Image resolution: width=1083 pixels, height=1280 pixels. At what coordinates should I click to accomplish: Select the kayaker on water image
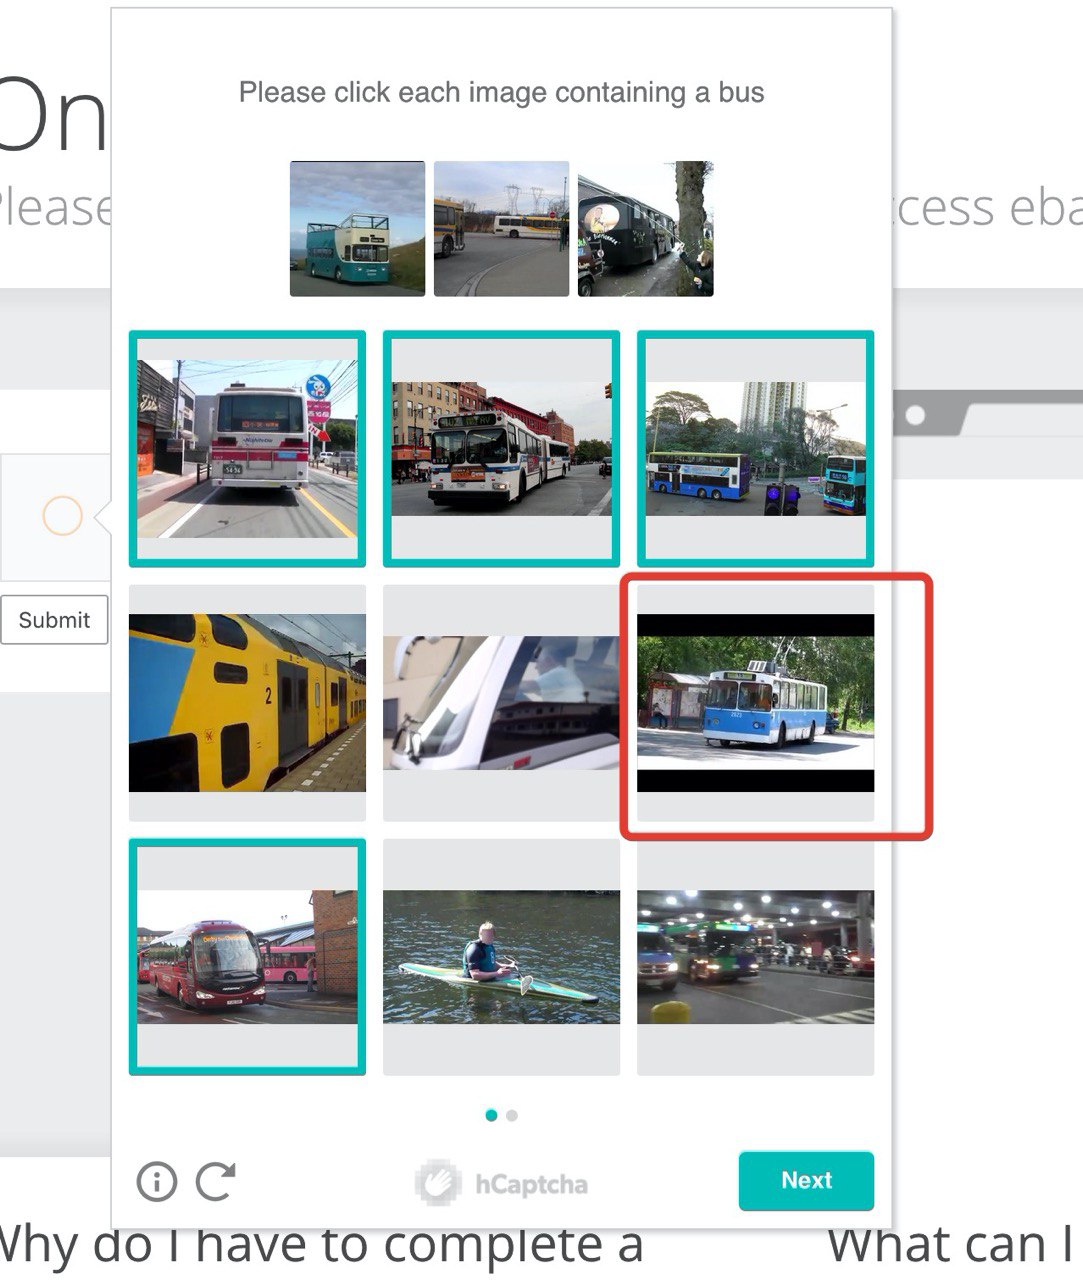click(x=501, y=957)
